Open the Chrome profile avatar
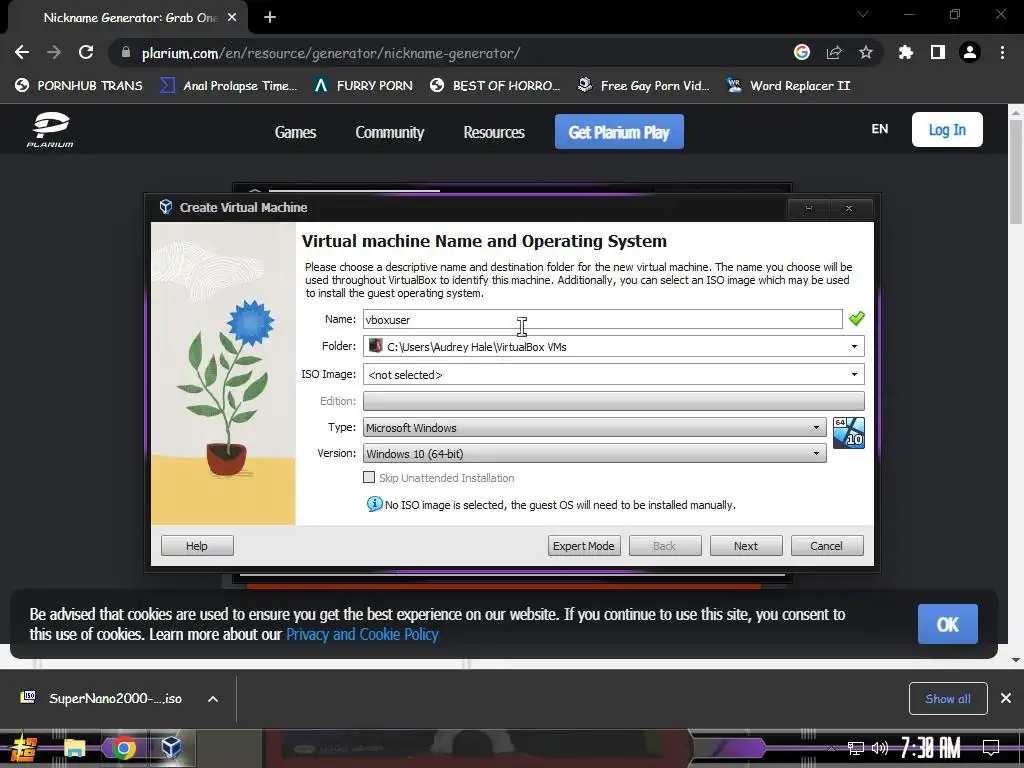 (970, 52)
